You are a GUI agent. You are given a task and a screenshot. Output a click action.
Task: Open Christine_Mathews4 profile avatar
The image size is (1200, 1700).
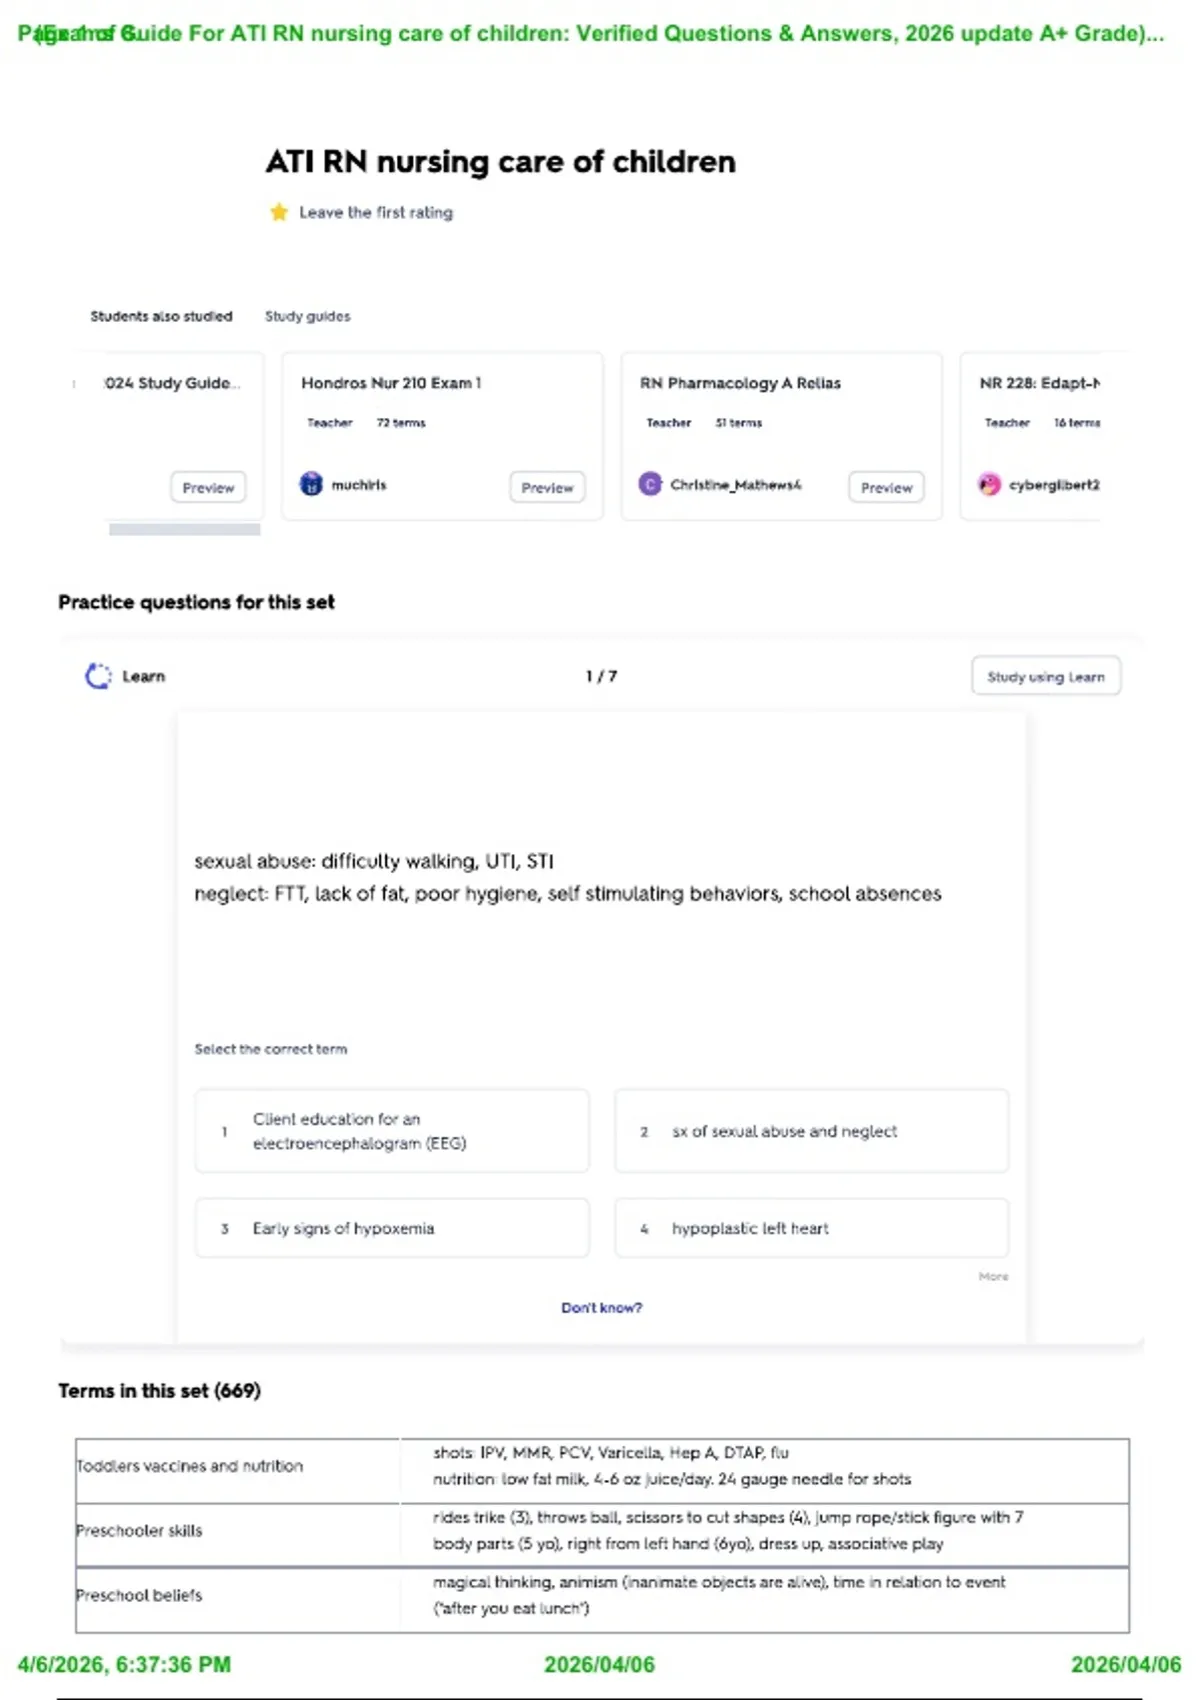pos(650,484)
